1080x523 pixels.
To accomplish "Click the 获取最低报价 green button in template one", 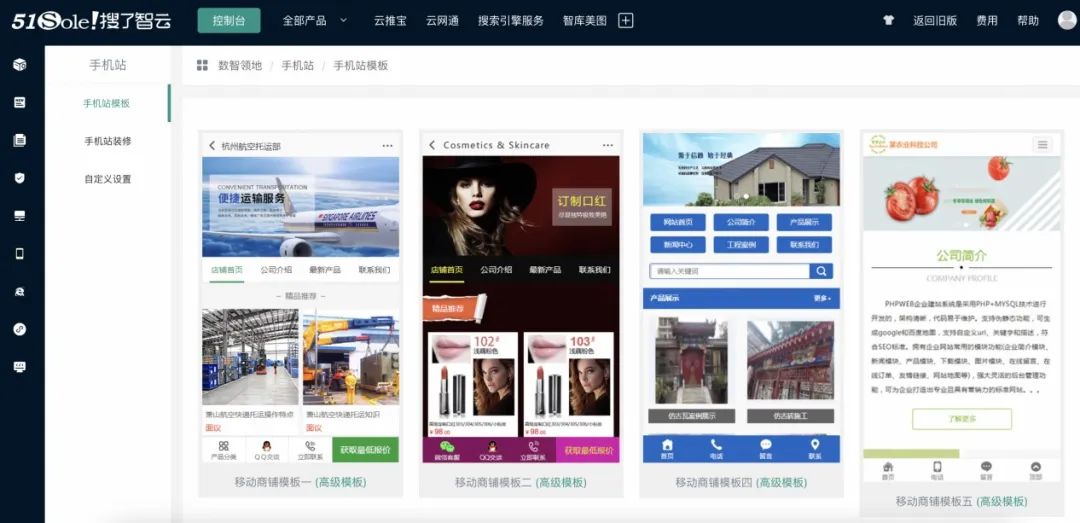I will click(365, 450).
